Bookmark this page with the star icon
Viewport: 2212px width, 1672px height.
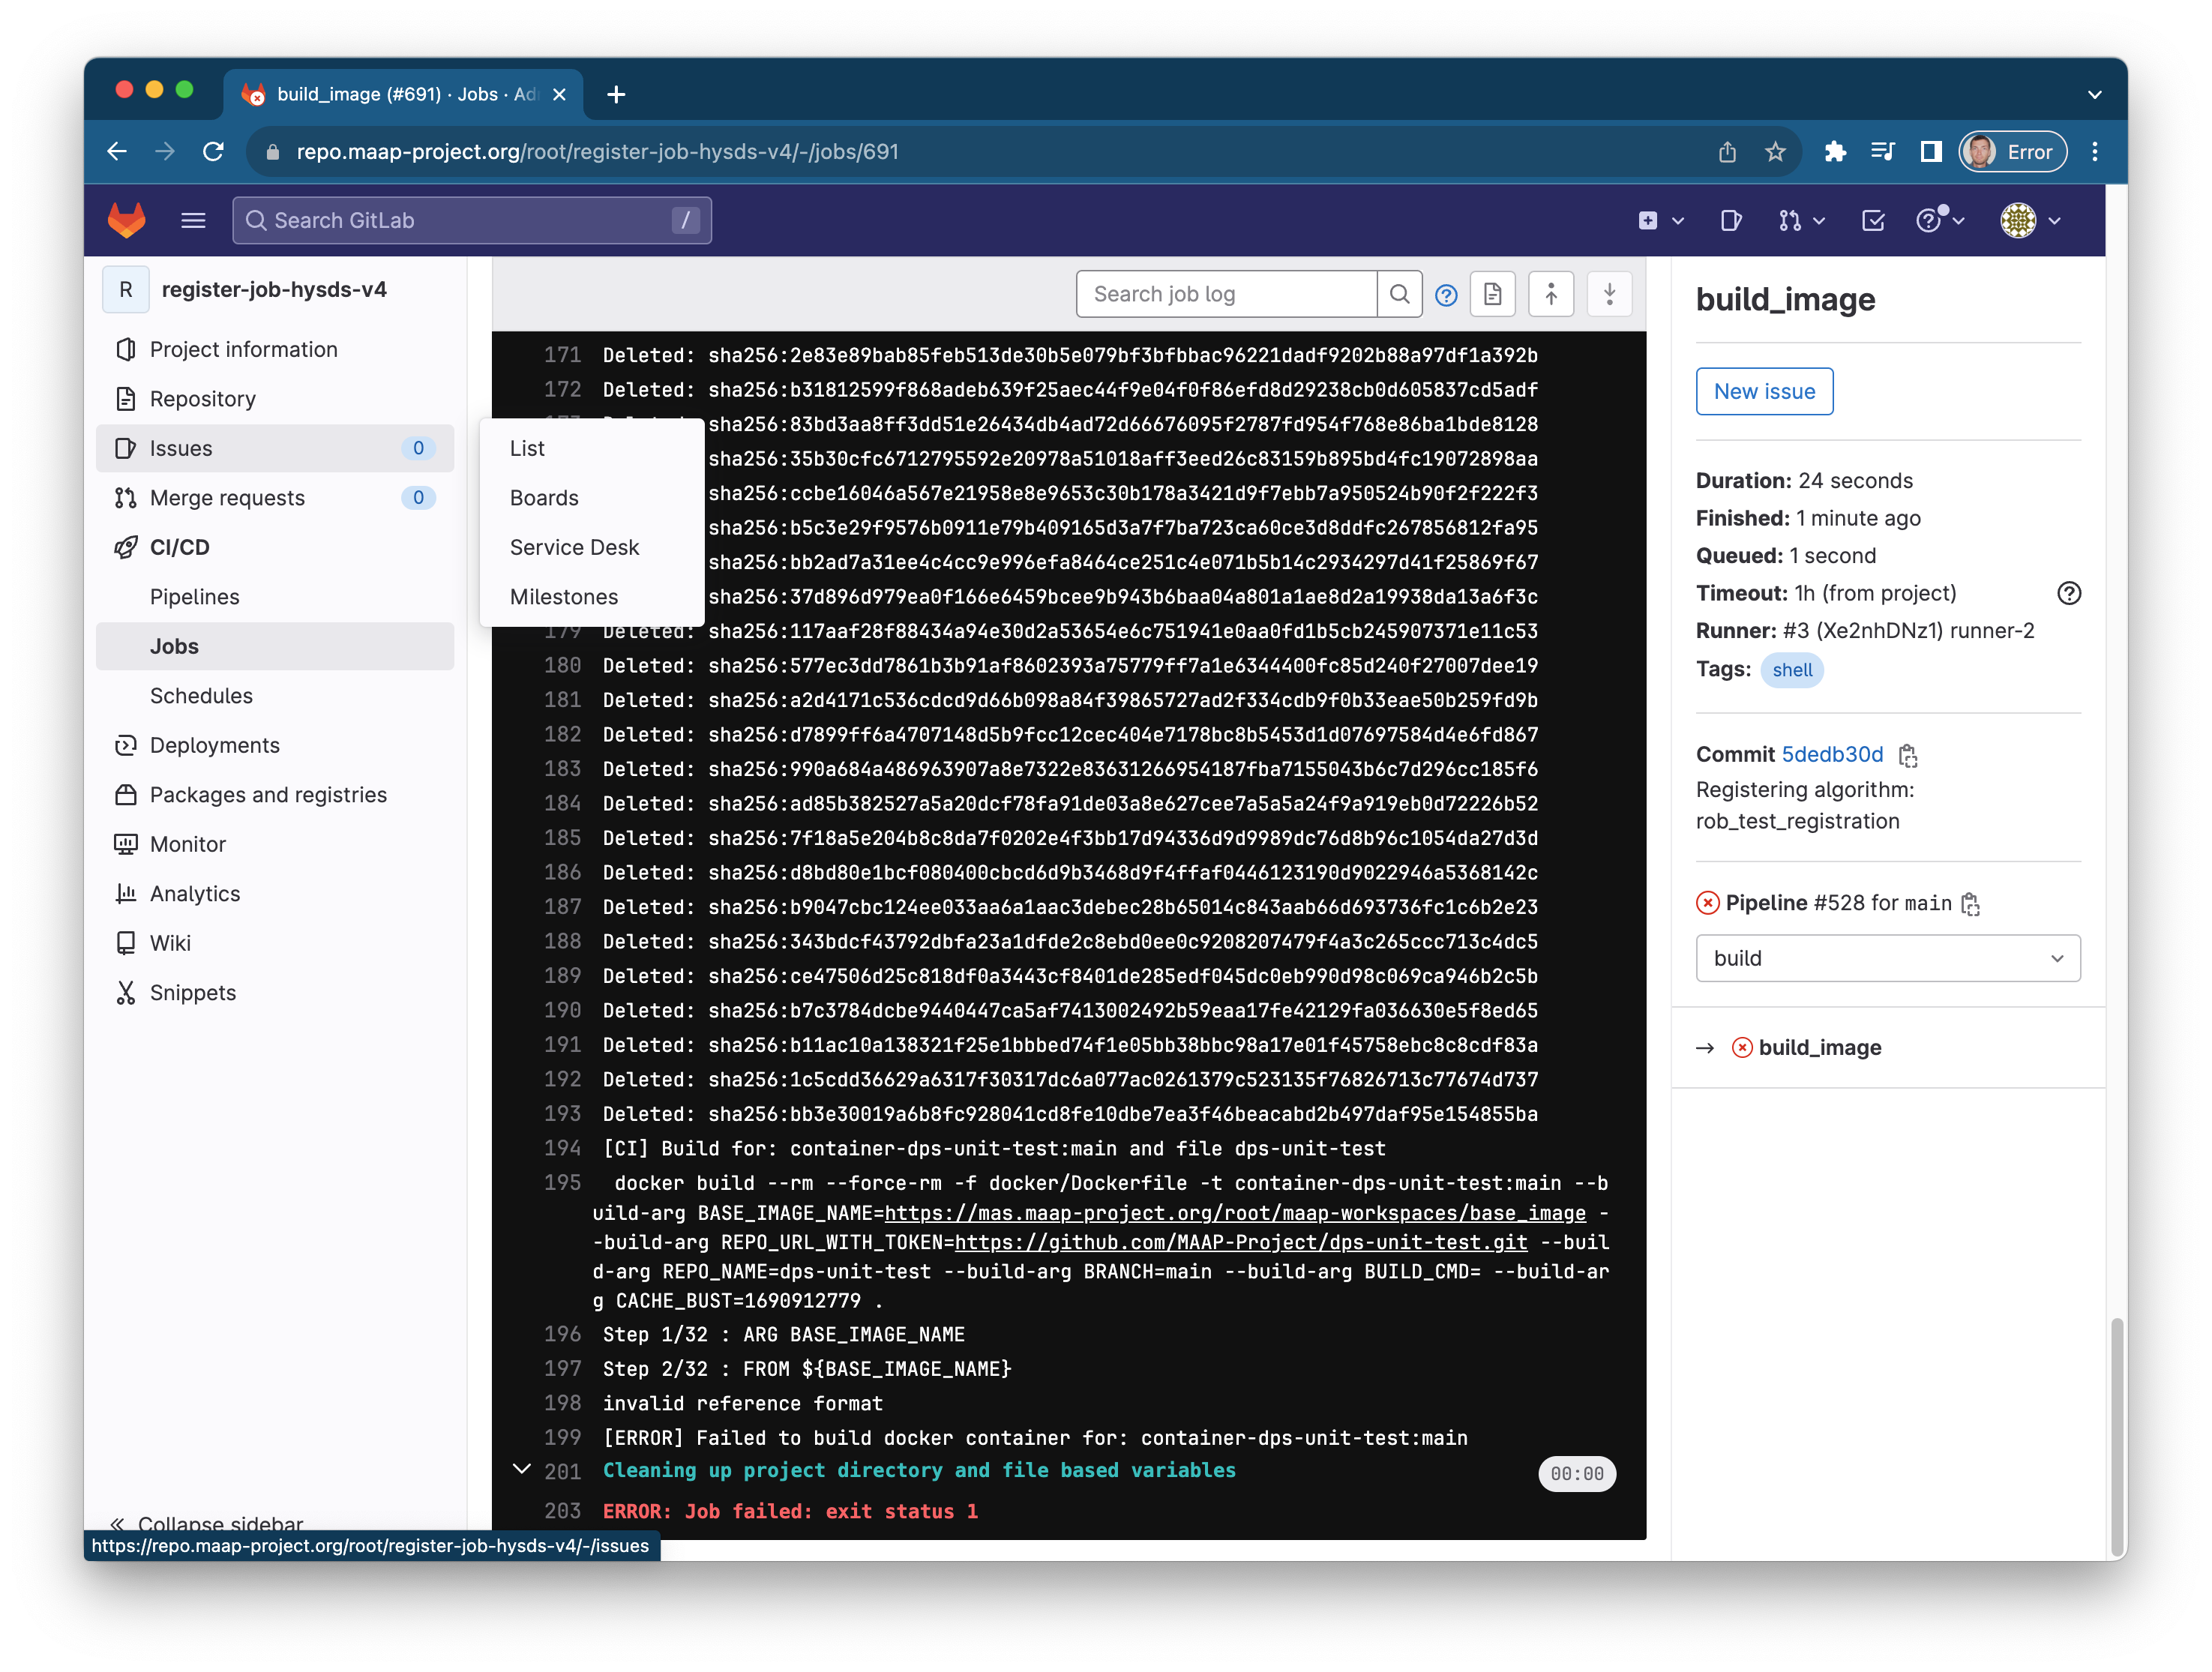coord(1775,151)
